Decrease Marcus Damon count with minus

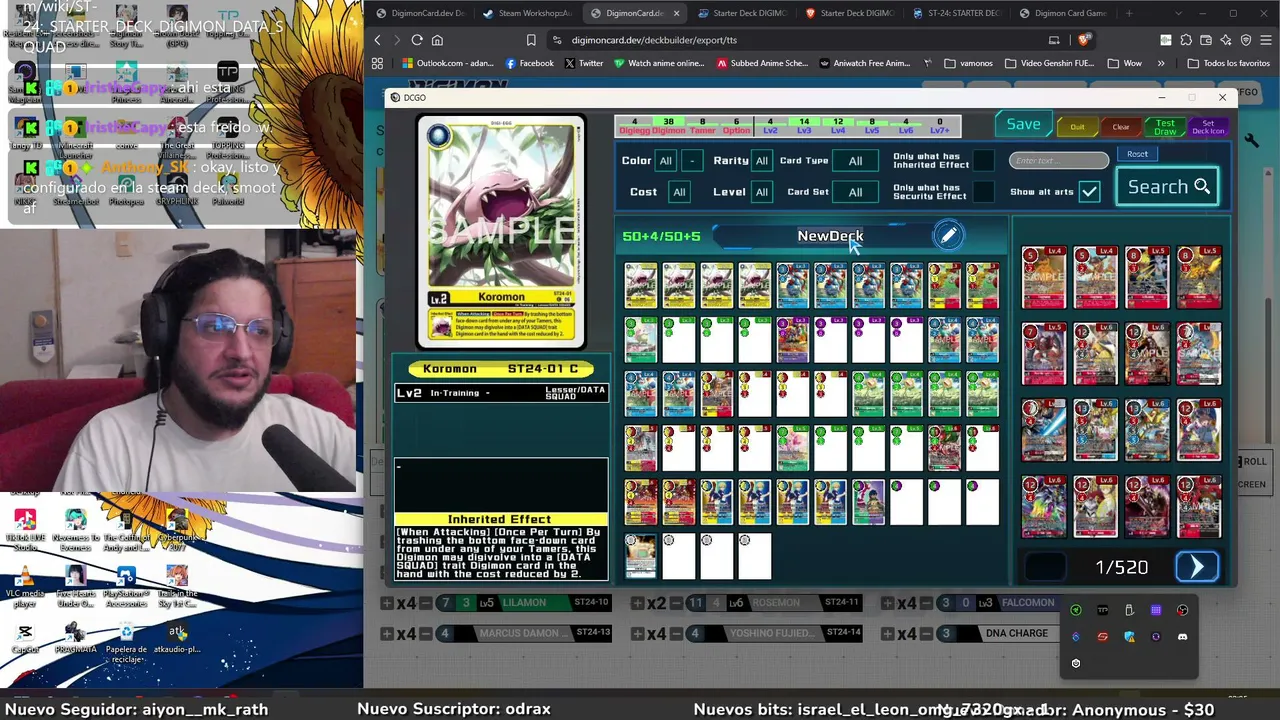(x=425, y=633)
